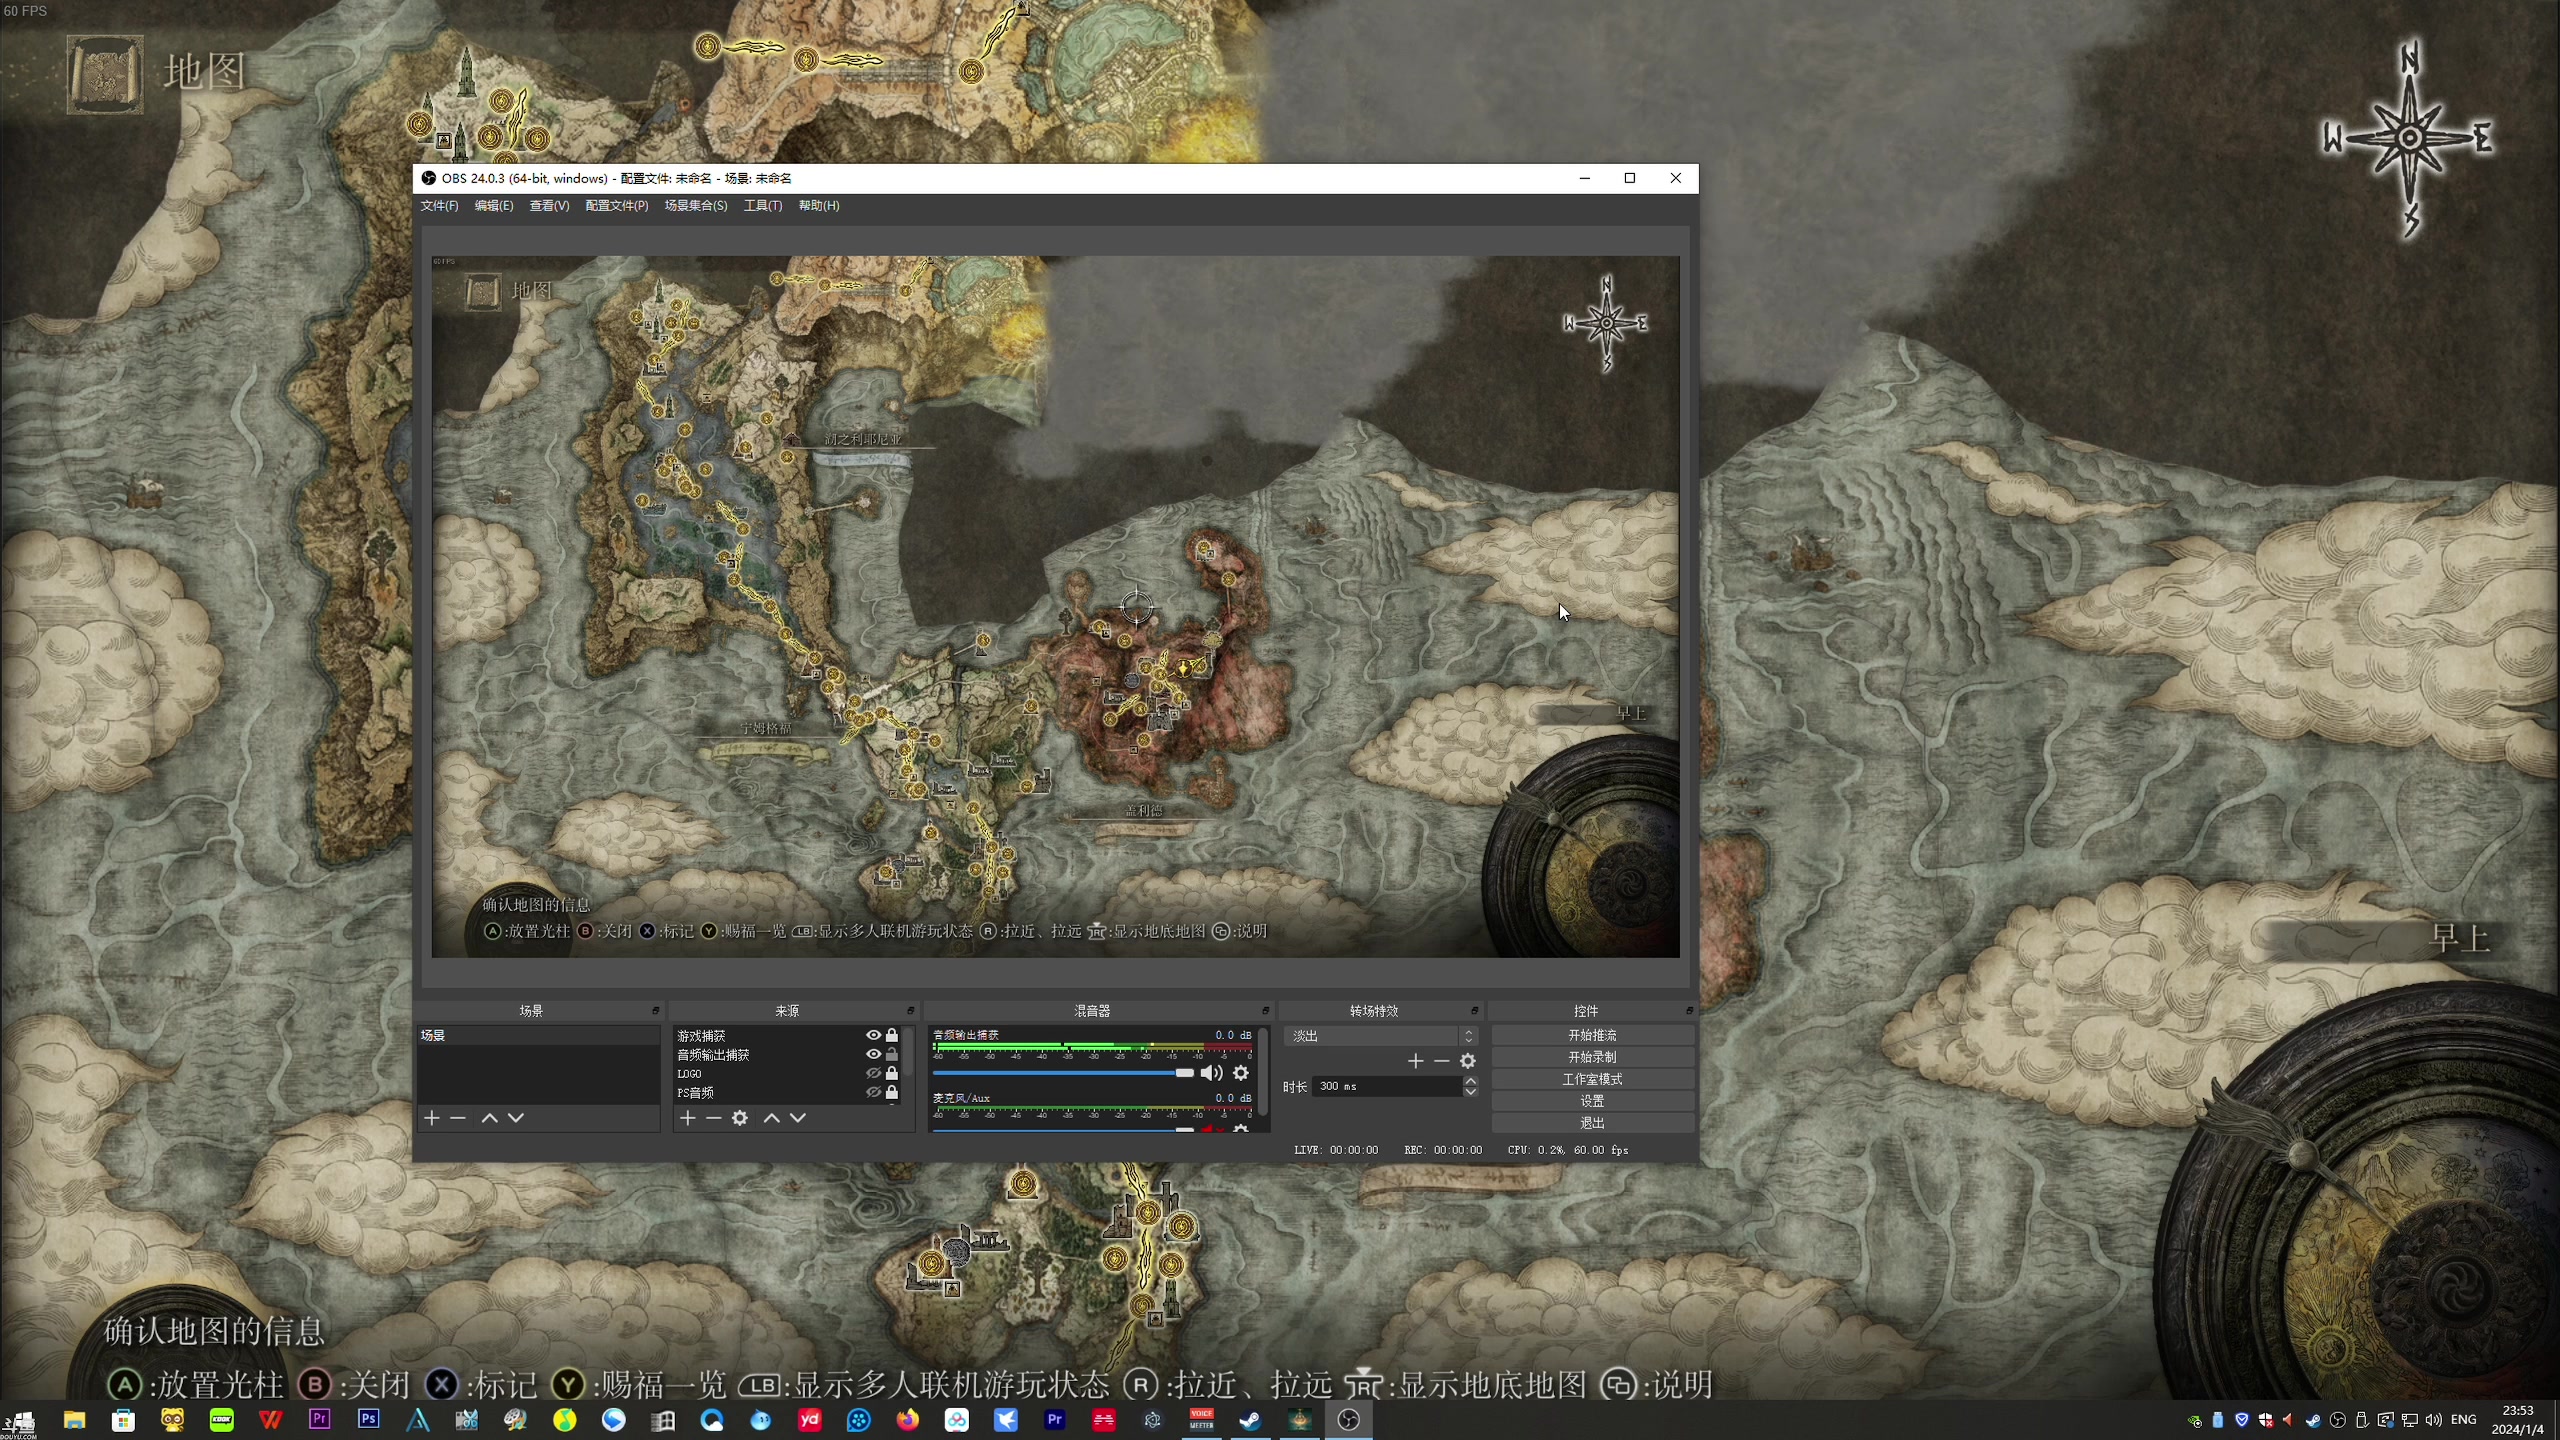Unlock the 游戏捕获 source
The height and width of the screenshot is (1440, 2560).
pyautogui.click(x=892, y=1036)
